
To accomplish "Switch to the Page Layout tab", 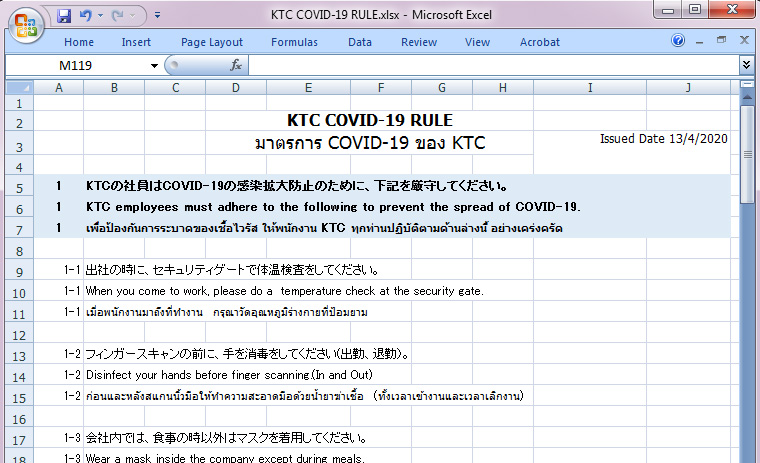I will [x=212, y=42].
